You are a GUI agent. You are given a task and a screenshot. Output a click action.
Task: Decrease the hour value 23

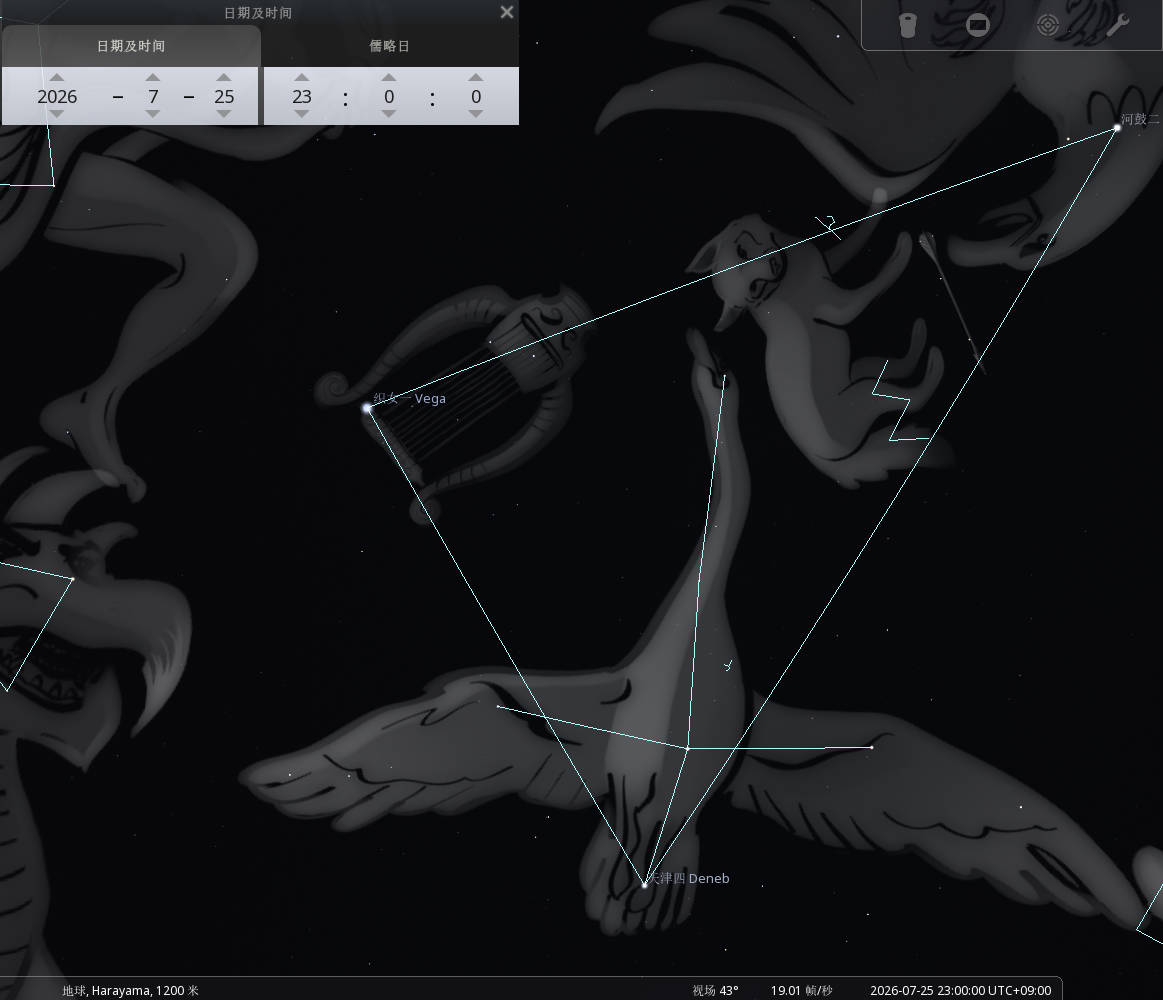[301, 114]
